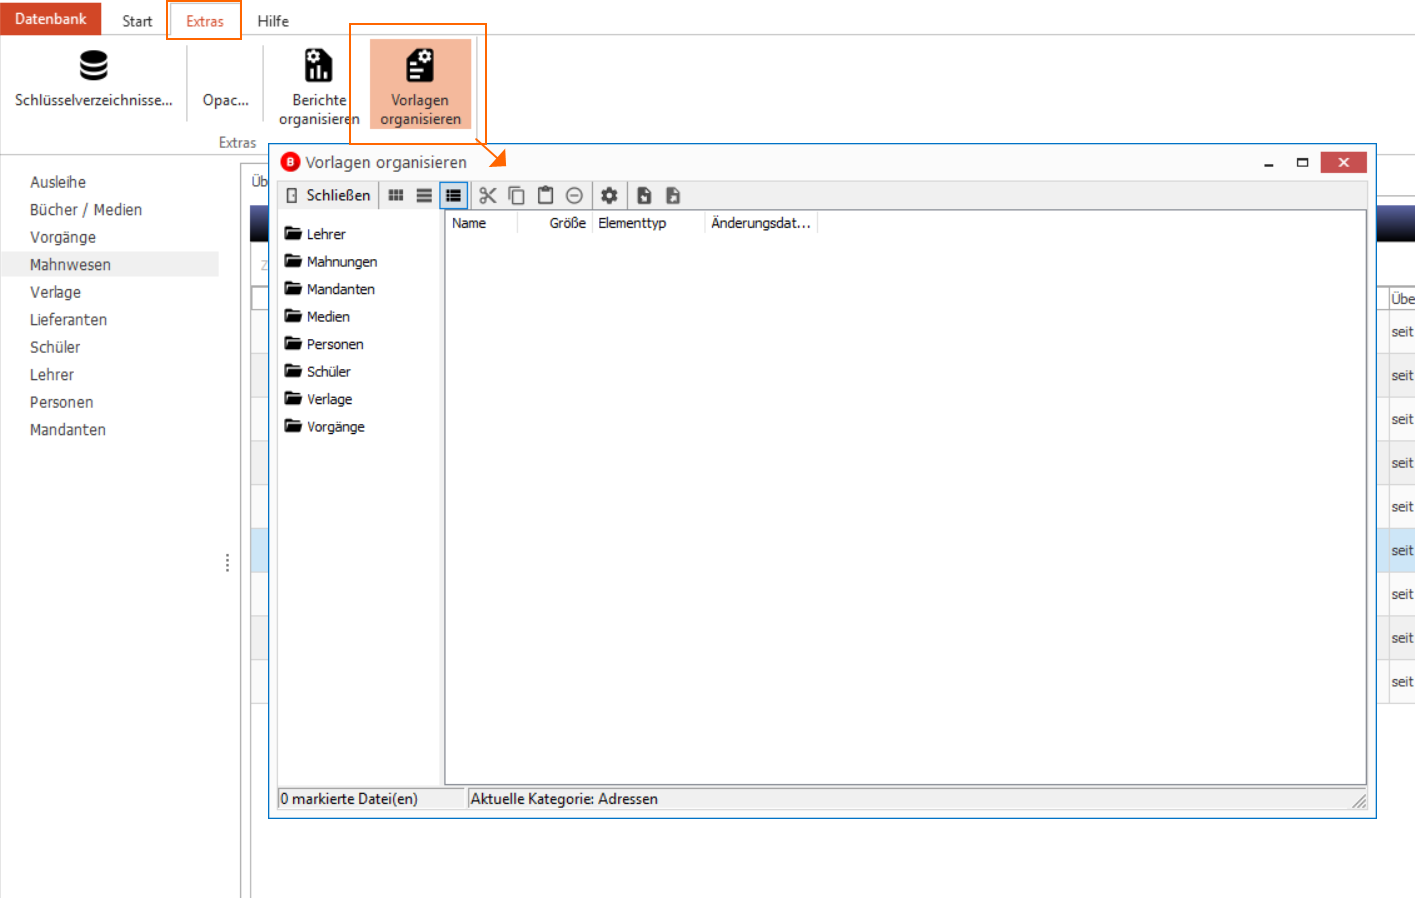Select the Medien folder

(317, 316)
